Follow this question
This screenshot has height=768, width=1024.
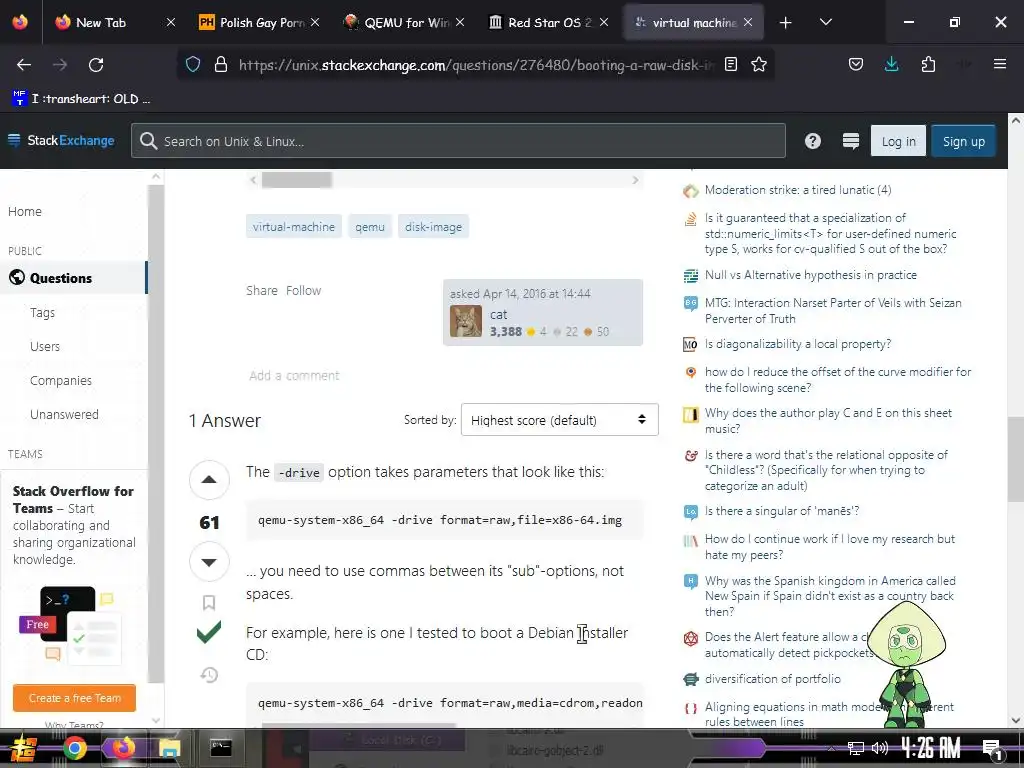pyautogui.click(x=303, y=291)
